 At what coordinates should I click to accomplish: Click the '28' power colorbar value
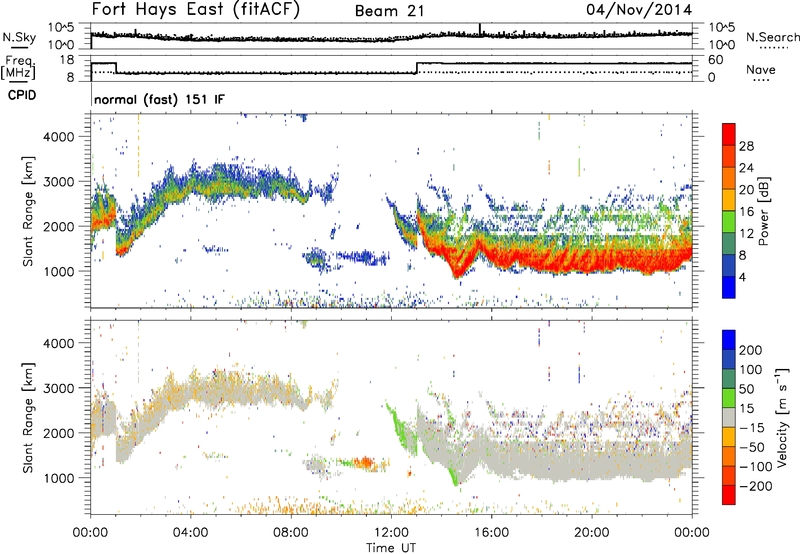pos(746,146)
